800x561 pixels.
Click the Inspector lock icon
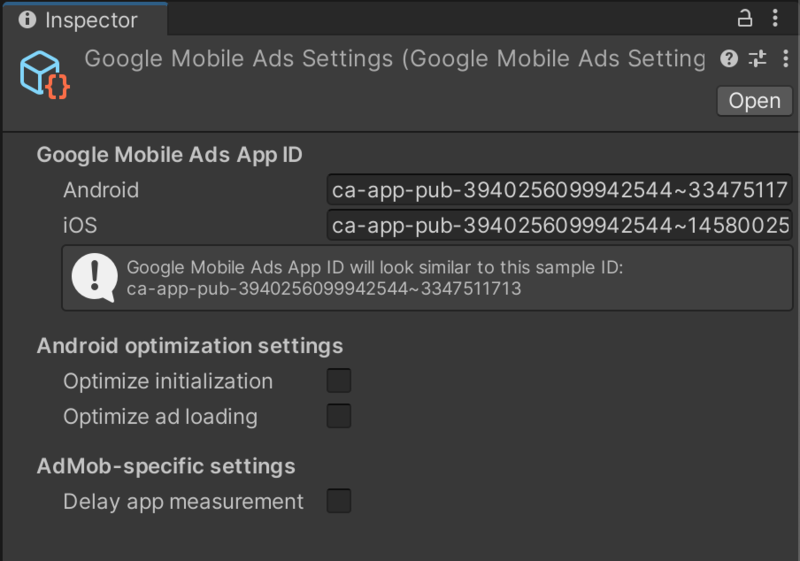(745, 18)
